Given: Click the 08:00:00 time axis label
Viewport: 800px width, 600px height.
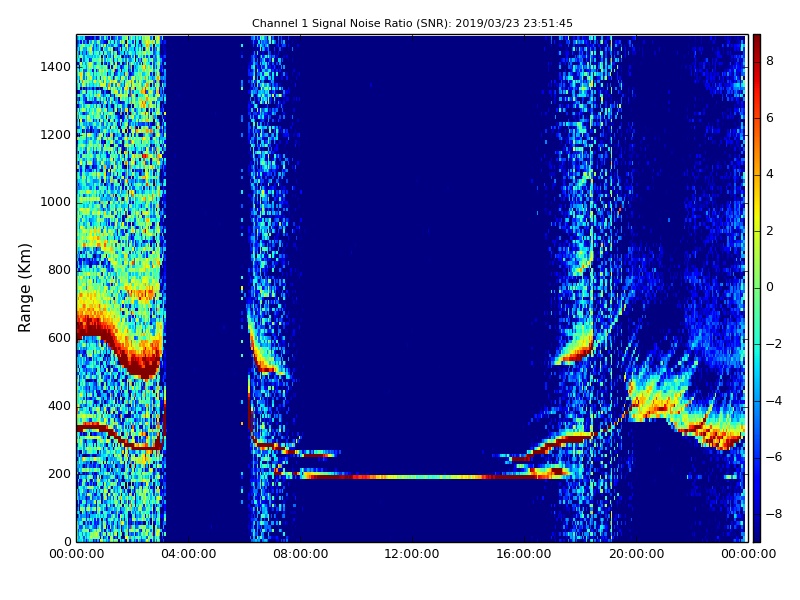Looking at the screenshot, I should pyautogui.click(x=301, y=554).
